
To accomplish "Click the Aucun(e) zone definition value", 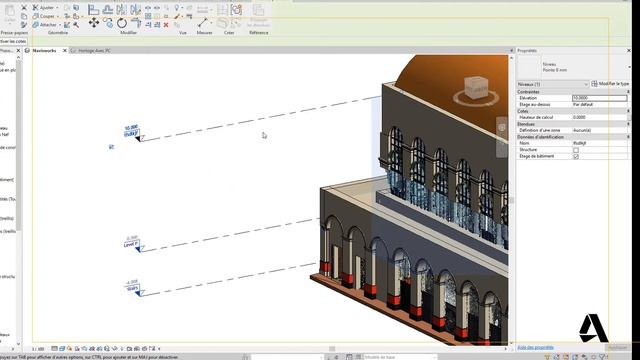I will [599, 130].
